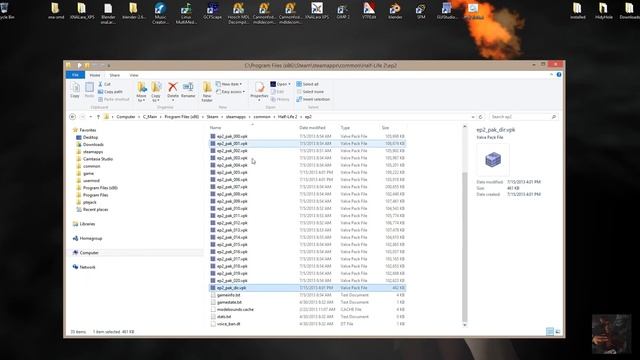This screenshot has height=360, width=640.
Task: Click History in the Open group
Action: pyautogui.click(x=280, y=99)
